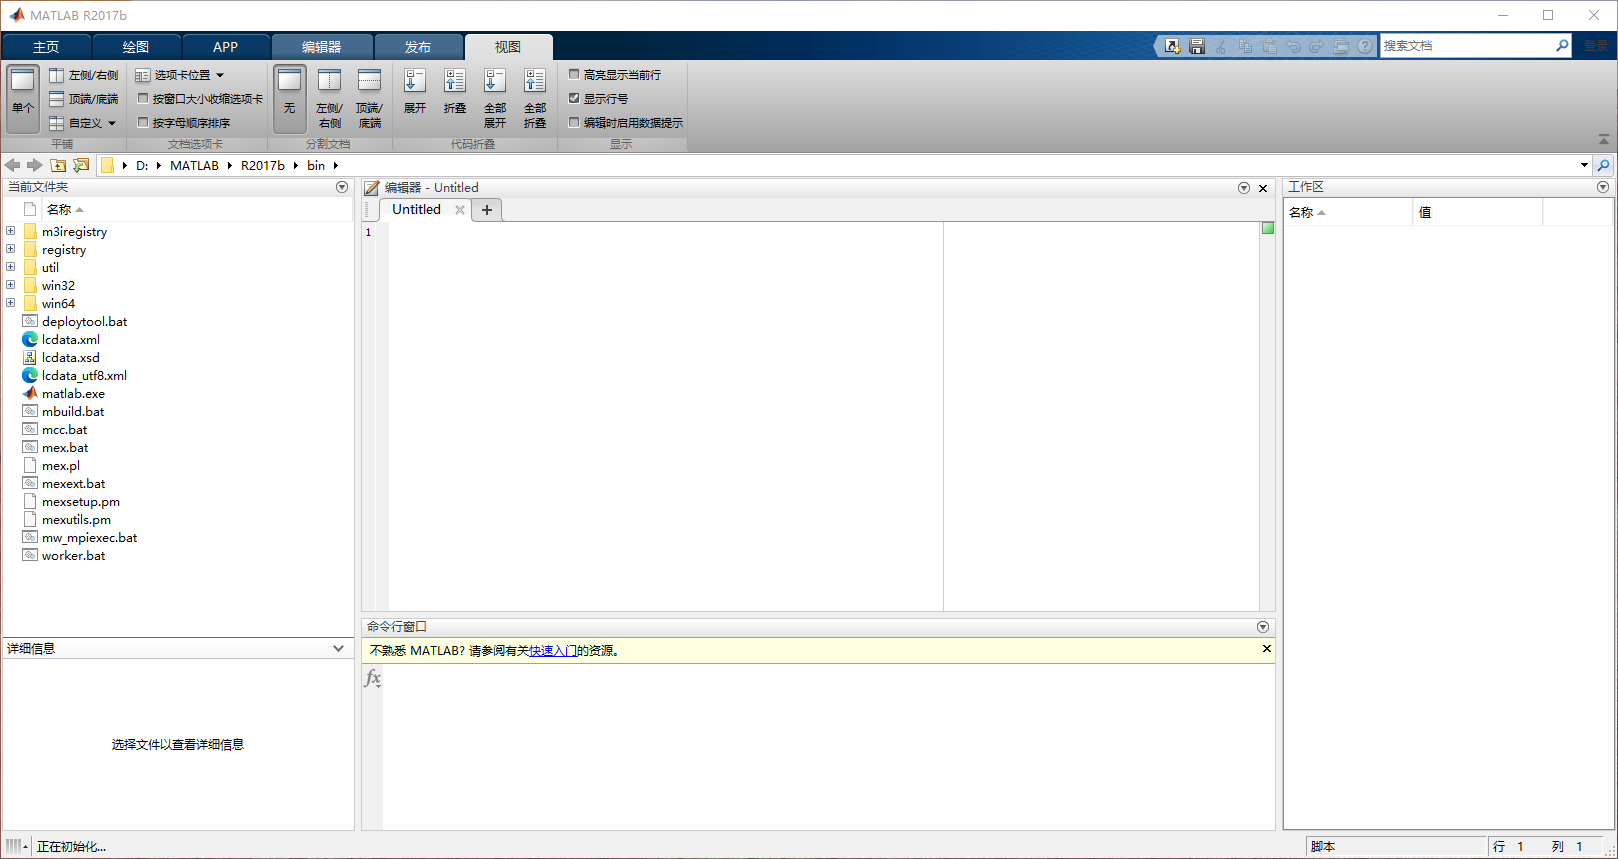This screenshot has height=859, width=1618.
Task: Split document 顶端/底端 in 分割文档 group
Action: [x=369, y=98]
